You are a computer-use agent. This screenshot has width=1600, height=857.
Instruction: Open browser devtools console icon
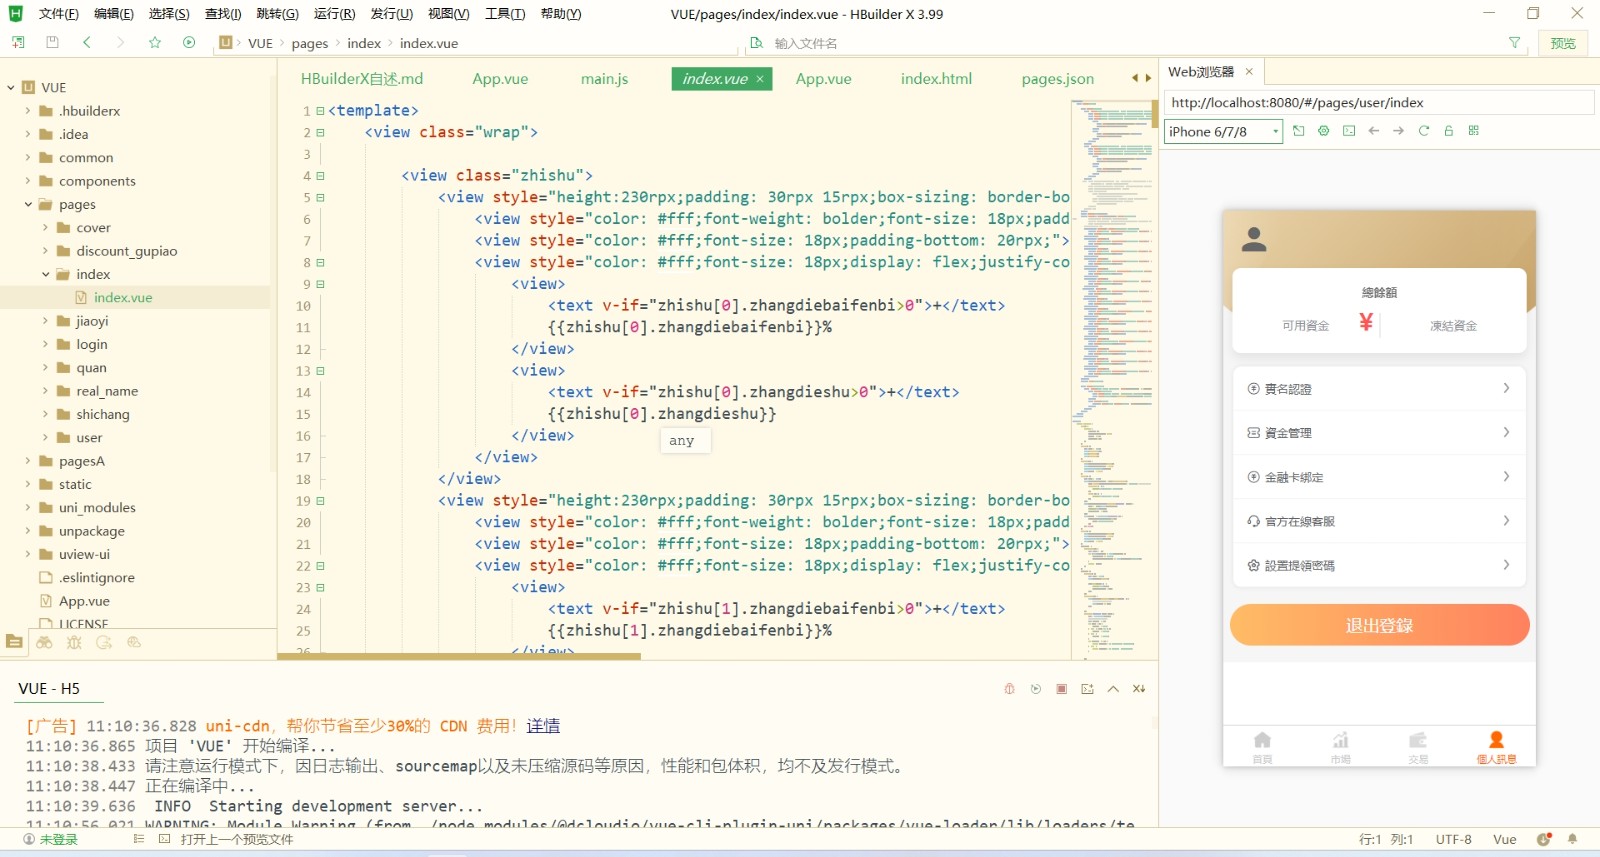point(1349,131)
